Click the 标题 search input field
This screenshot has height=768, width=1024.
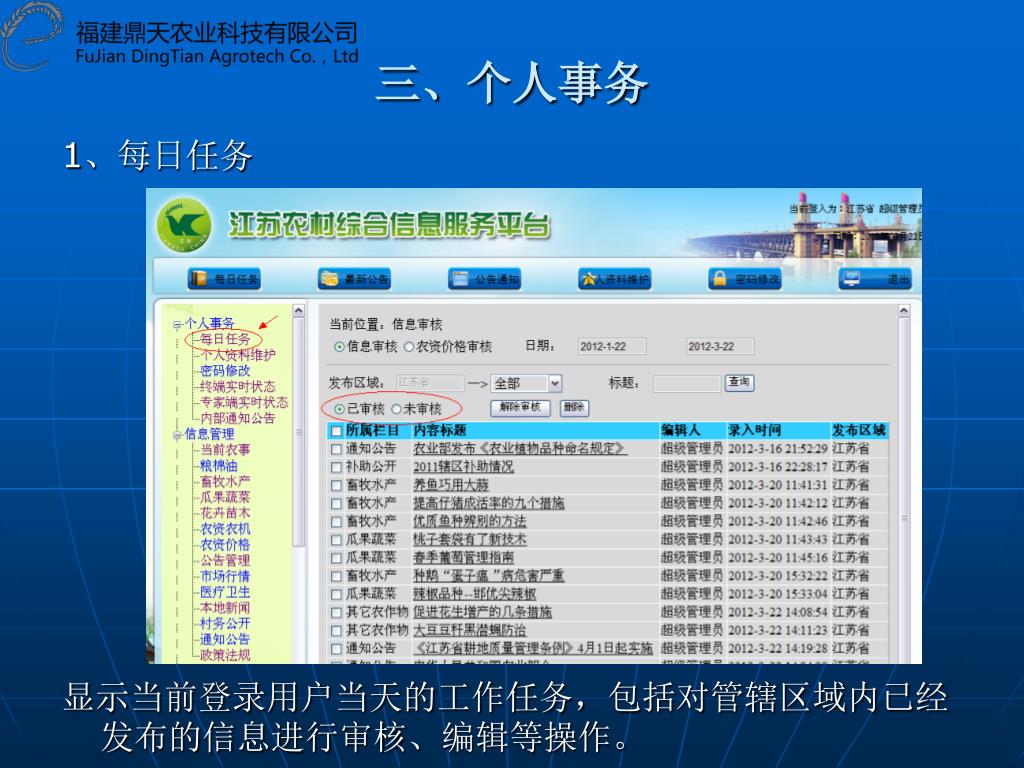pyautogui.click(x=686, y=383)
